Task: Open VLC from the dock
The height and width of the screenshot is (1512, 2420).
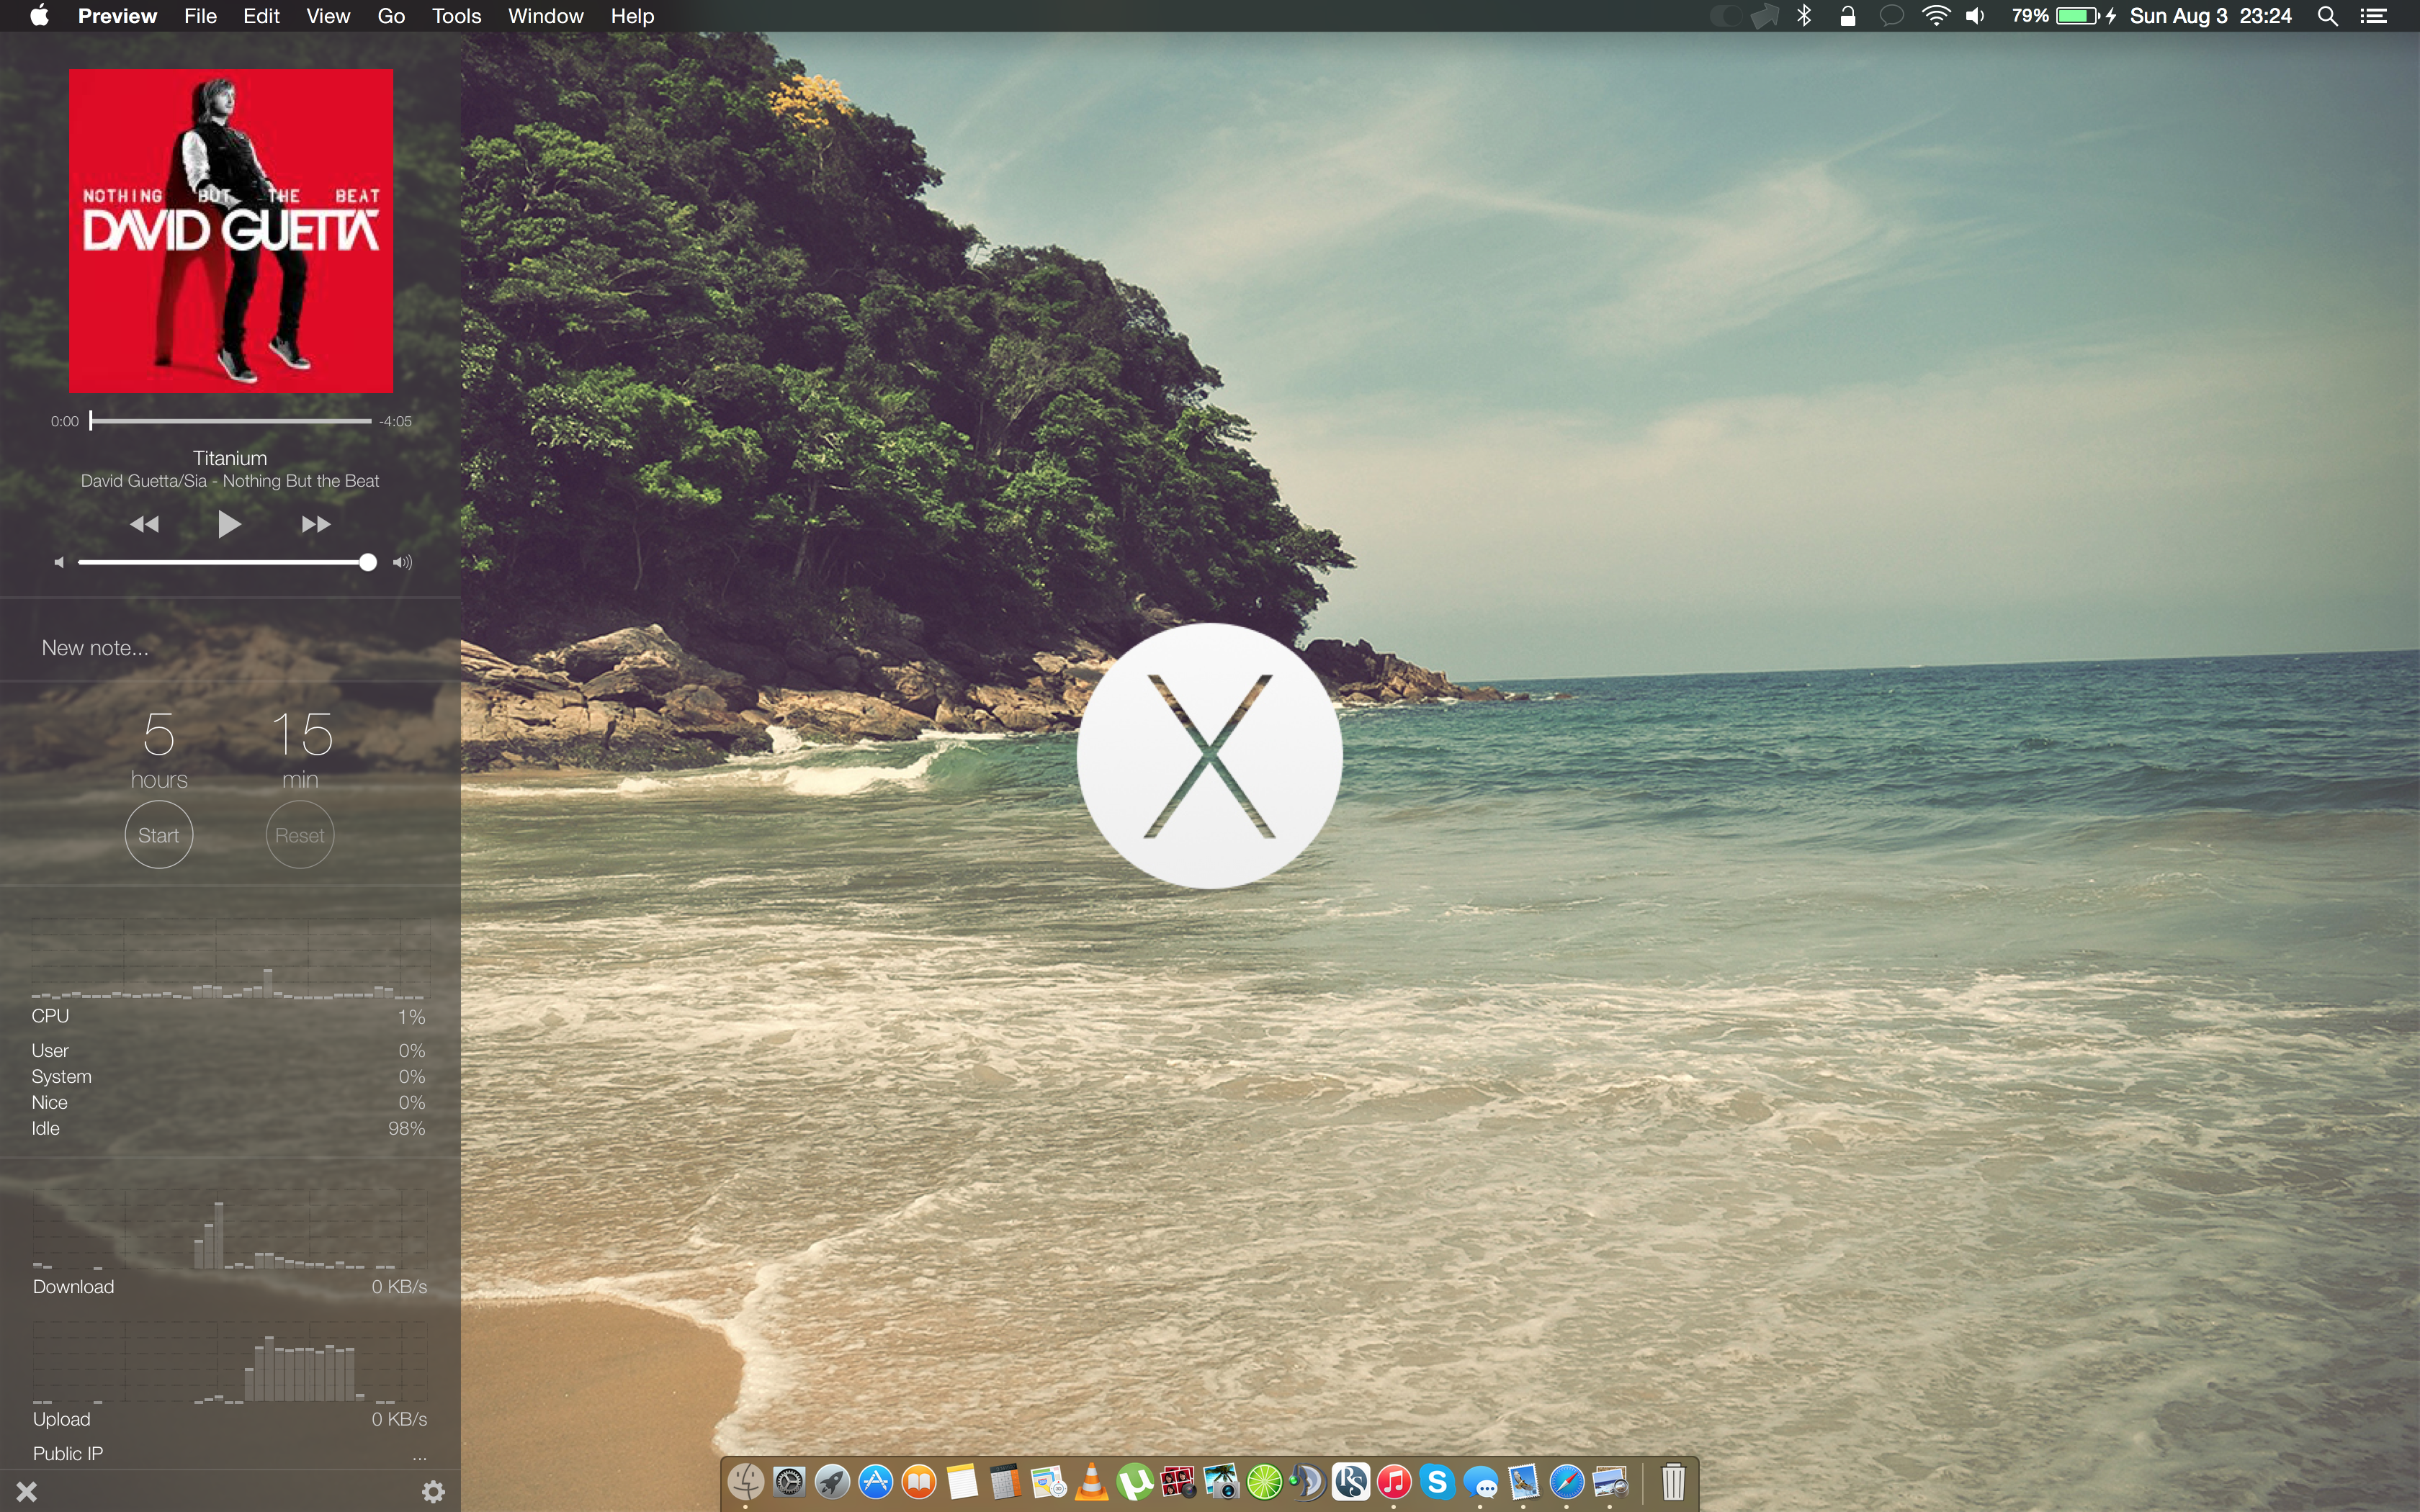Action: (1092, 1482)
